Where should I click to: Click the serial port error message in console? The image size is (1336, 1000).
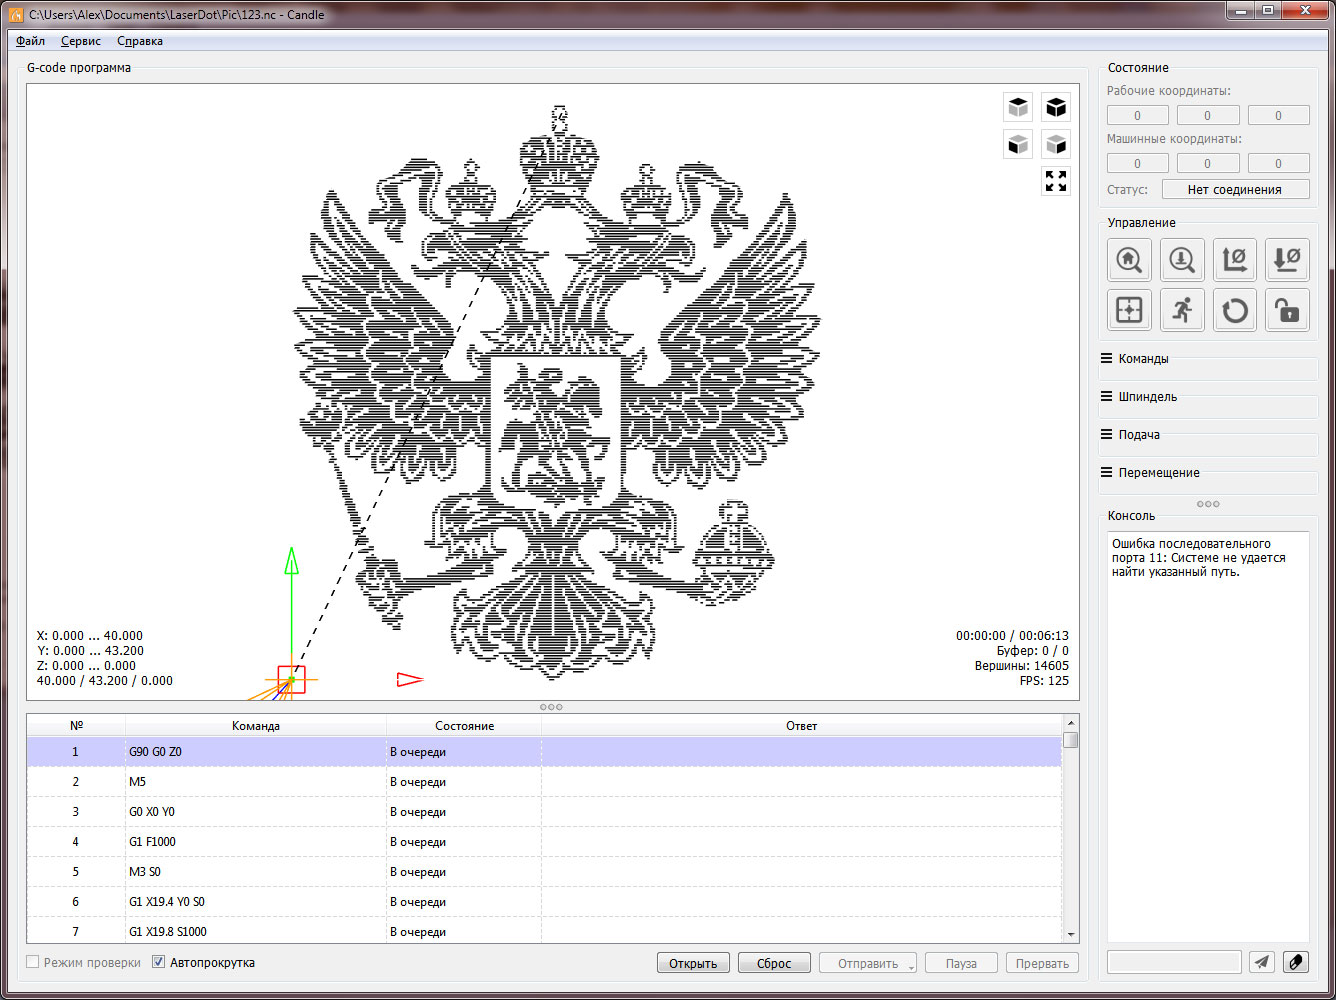click(x=1199, y=558)
